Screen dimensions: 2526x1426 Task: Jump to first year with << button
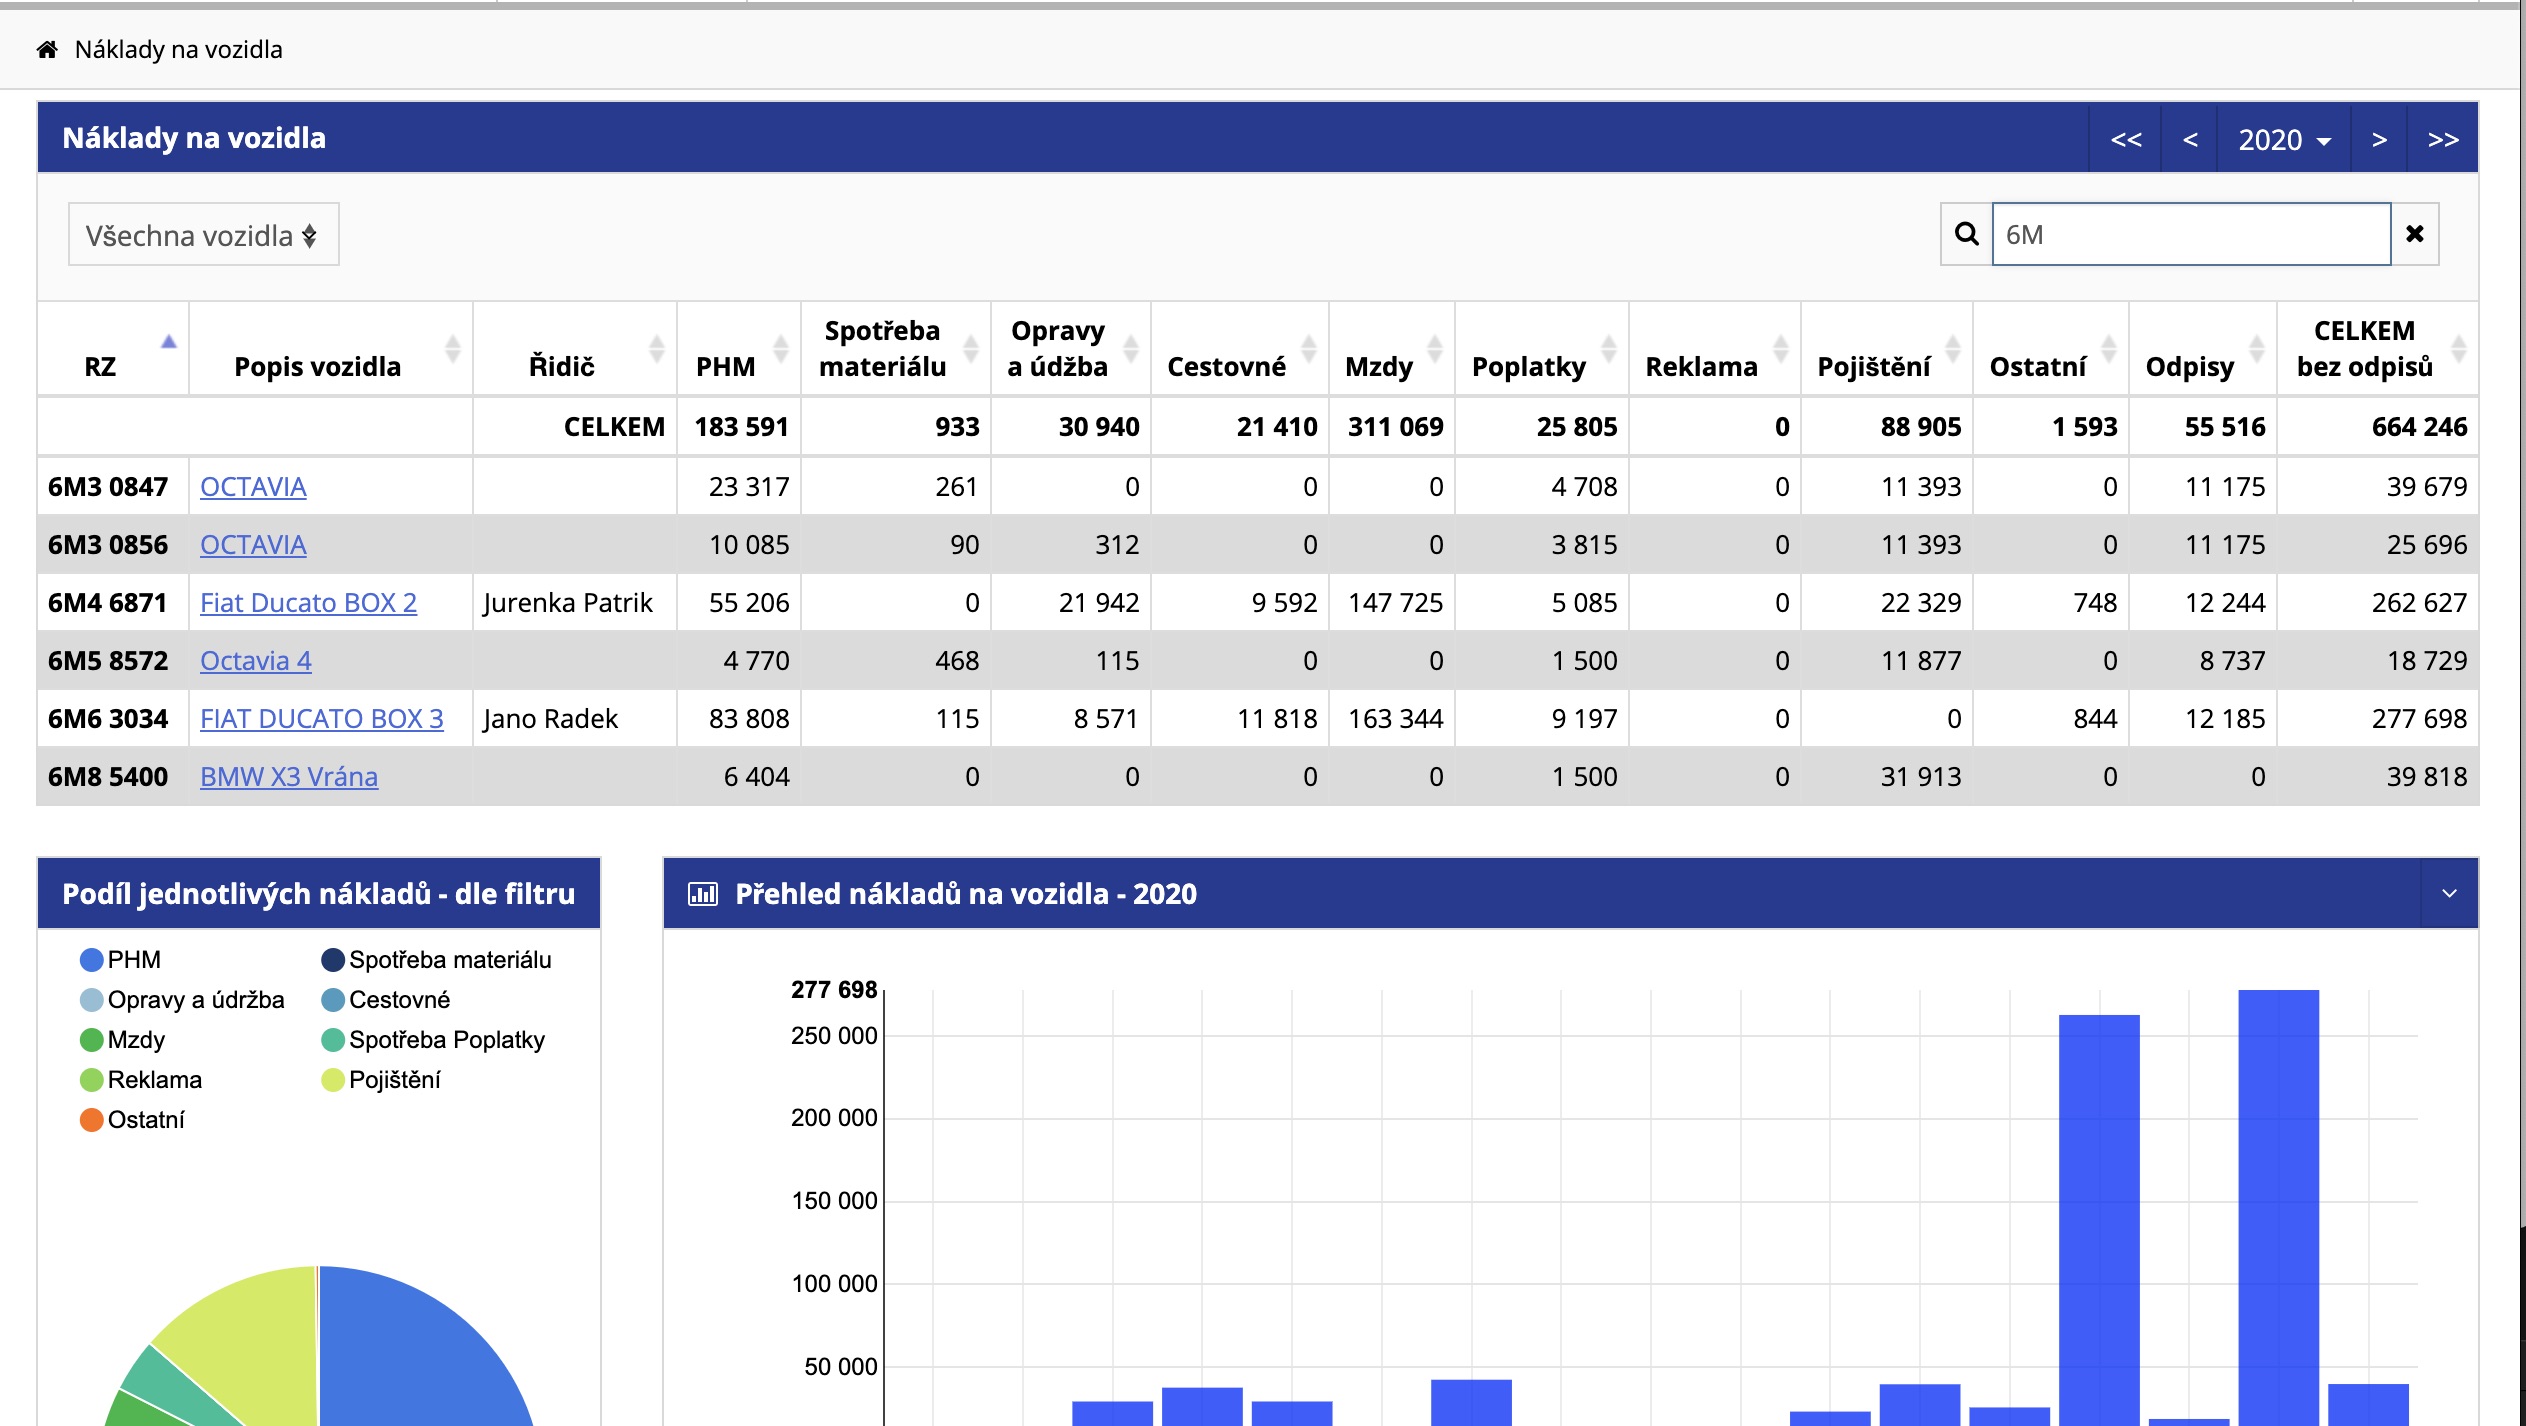click(2126, 139)
